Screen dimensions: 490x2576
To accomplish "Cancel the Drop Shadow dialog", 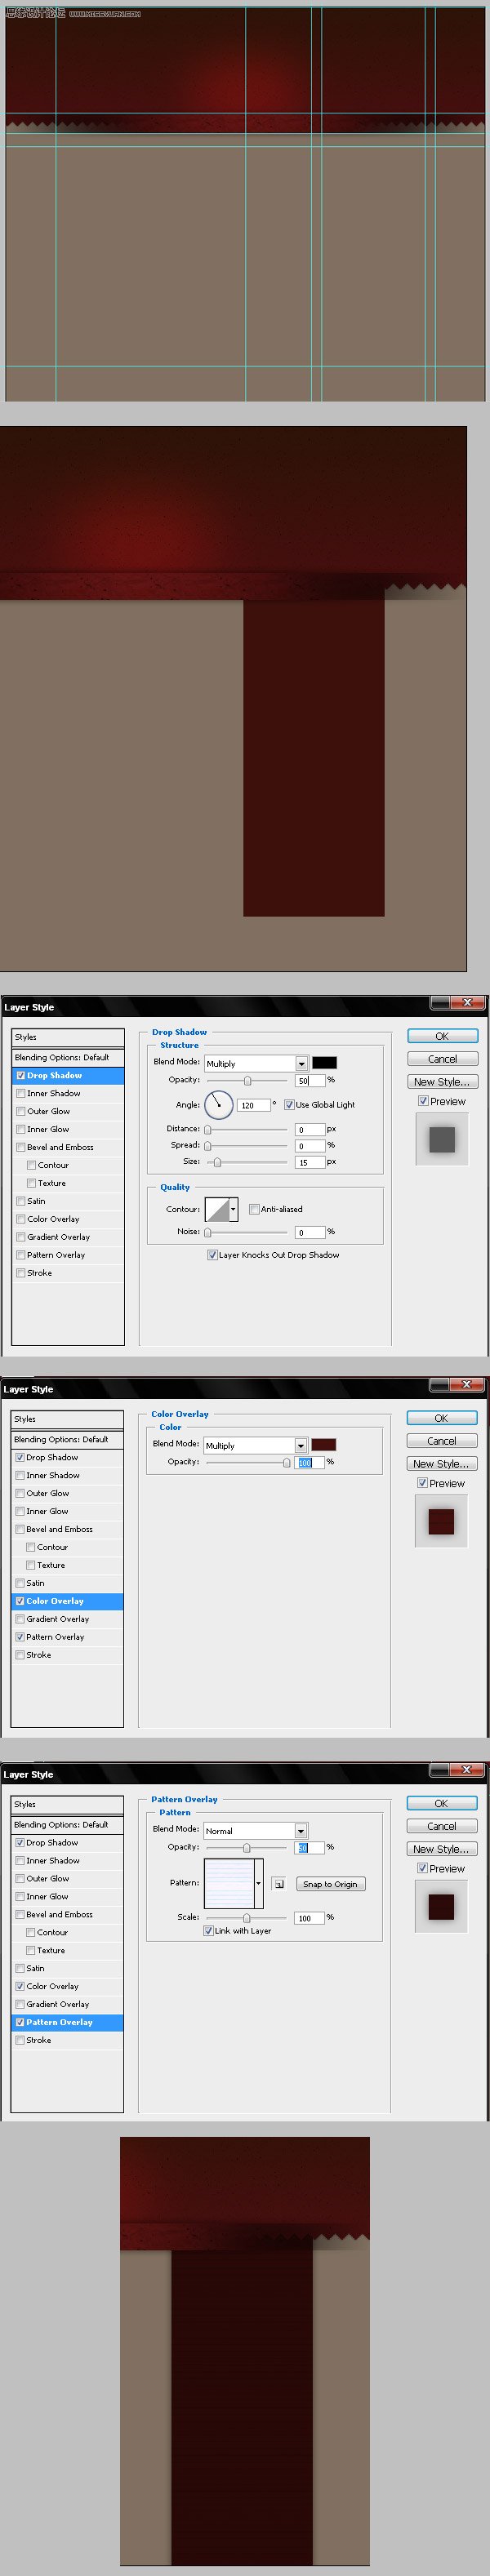I will [442, 1059].
